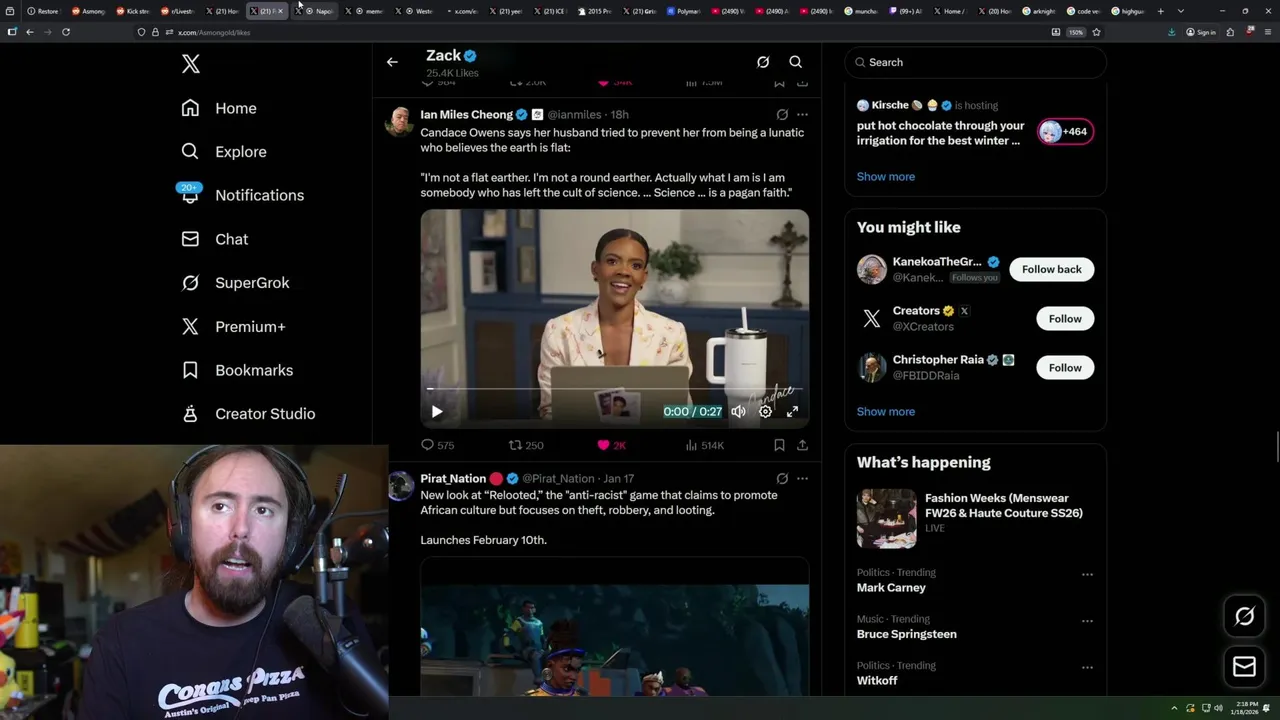Open the Home page from sidebar

click(x=219, y=108)
